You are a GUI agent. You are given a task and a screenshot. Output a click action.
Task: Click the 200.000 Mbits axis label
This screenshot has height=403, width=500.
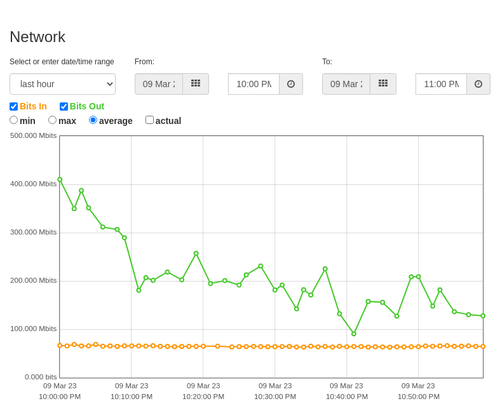pos(33,281)
